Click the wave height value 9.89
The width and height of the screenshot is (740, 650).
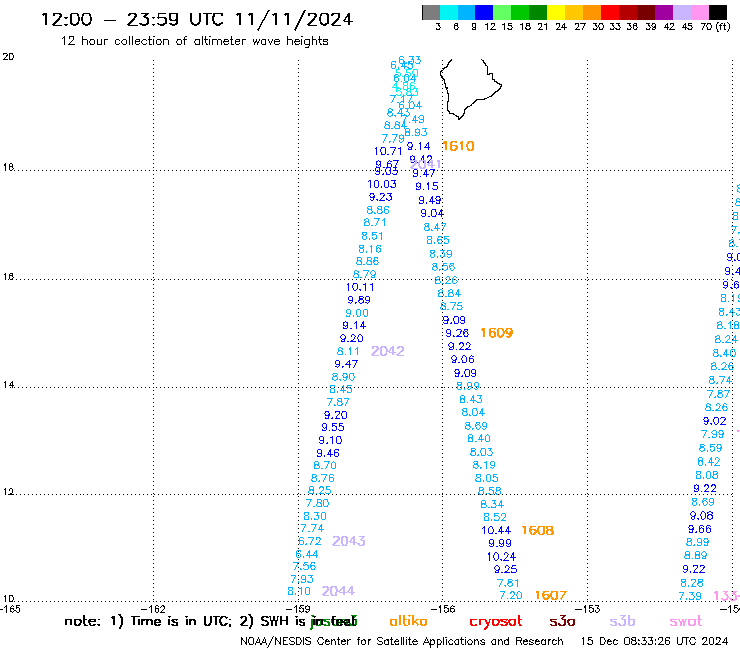(x=359, y=300)
